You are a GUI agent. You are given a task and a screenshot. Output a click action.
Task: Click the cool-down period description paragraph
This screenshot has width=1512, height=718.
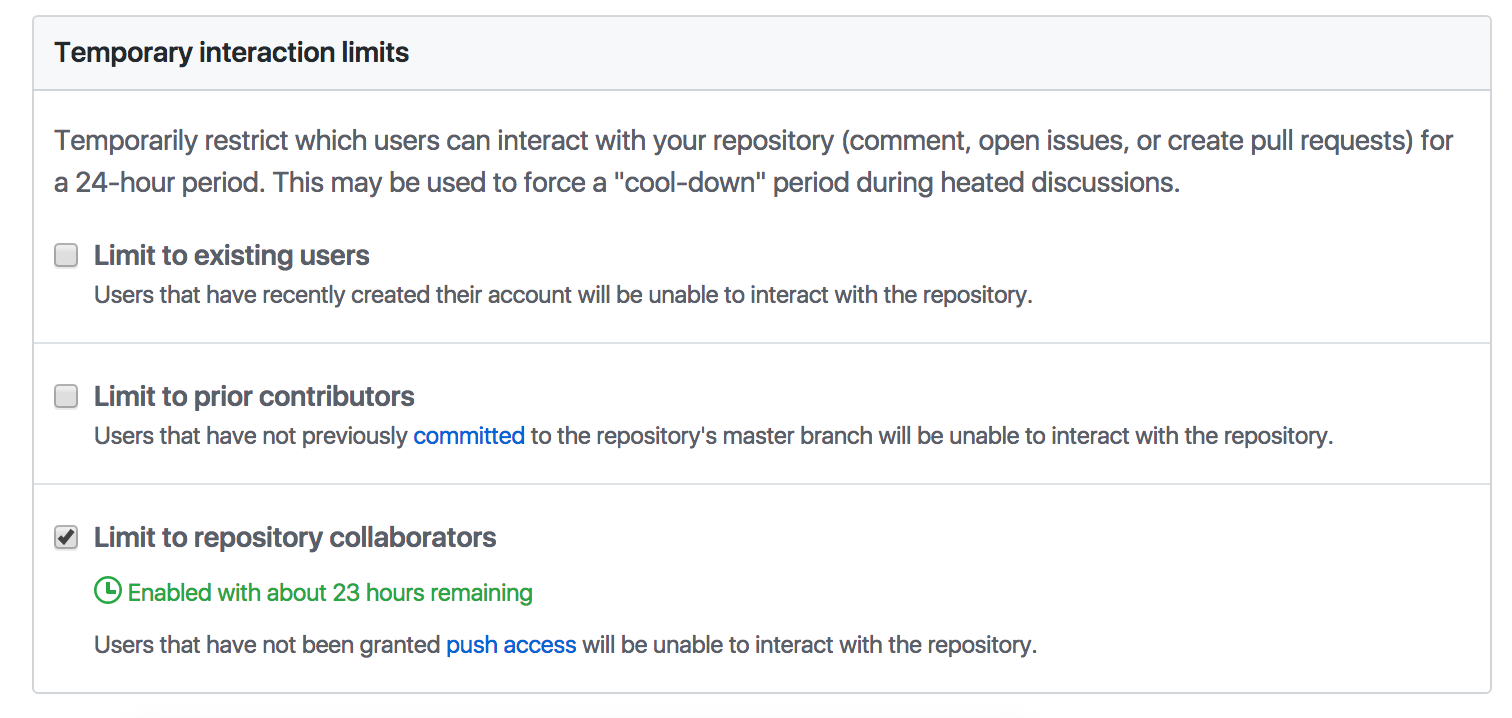click(x=750, y=160)
